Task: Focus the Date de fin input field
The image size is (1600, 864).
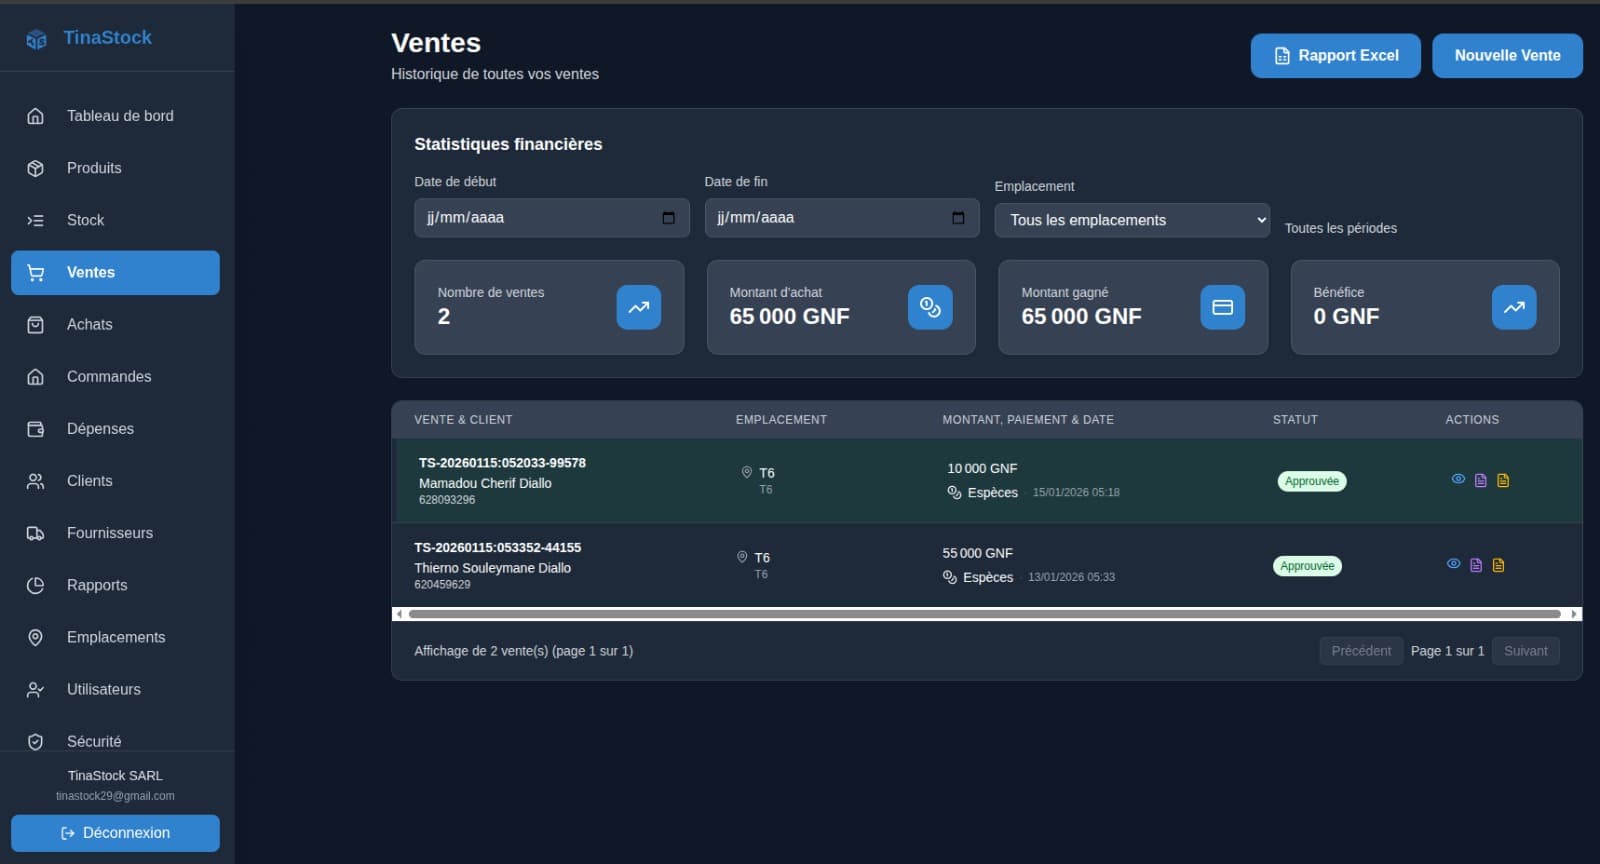Action: 842,218
